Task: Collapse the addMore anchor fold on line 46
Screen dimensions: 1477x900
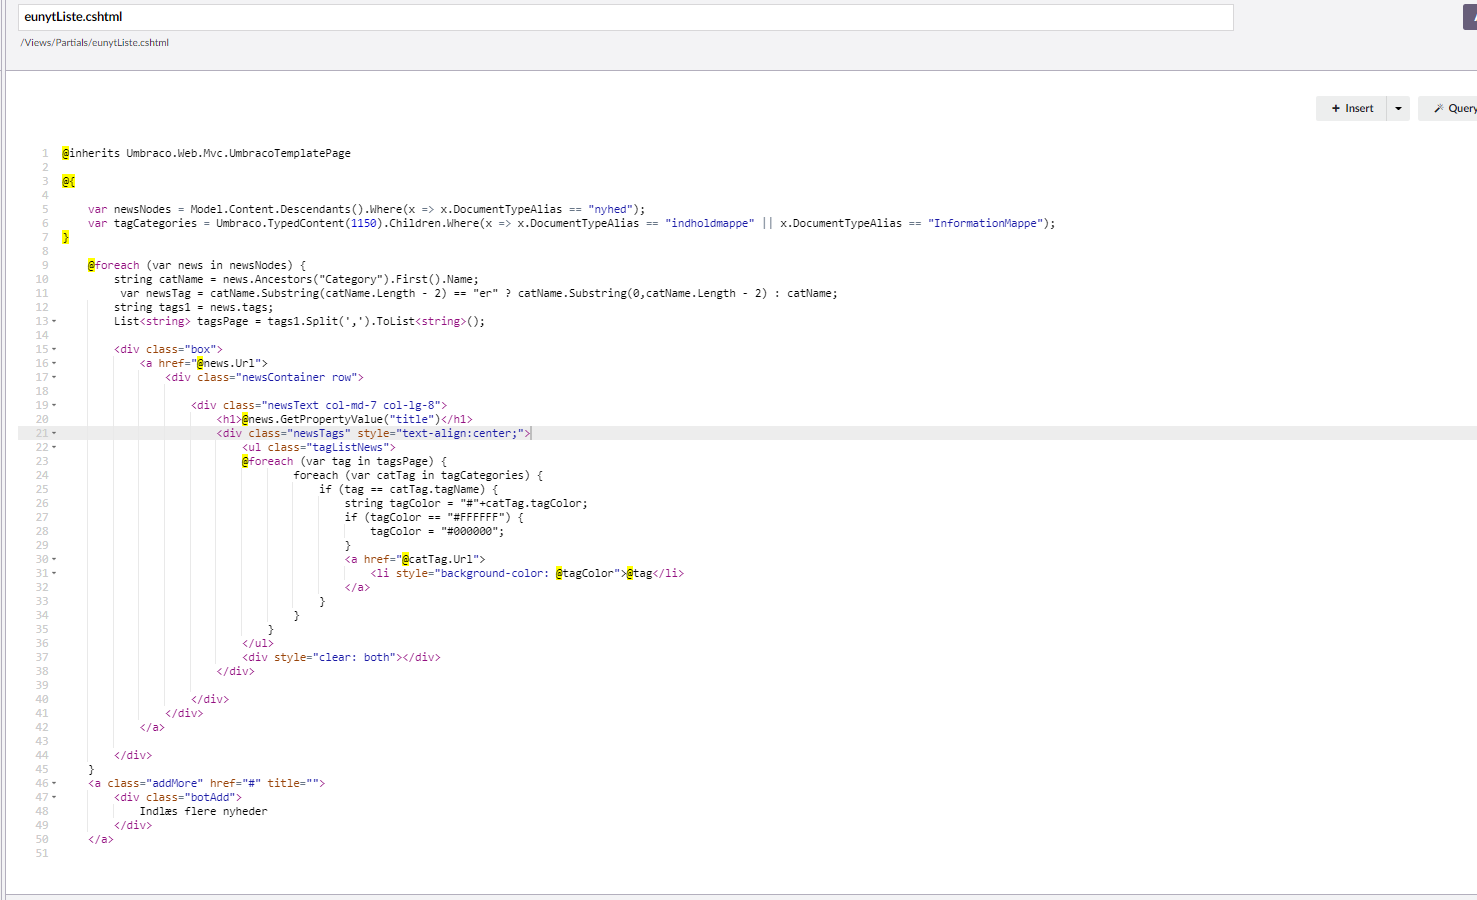Action: [x=54, y=783]
